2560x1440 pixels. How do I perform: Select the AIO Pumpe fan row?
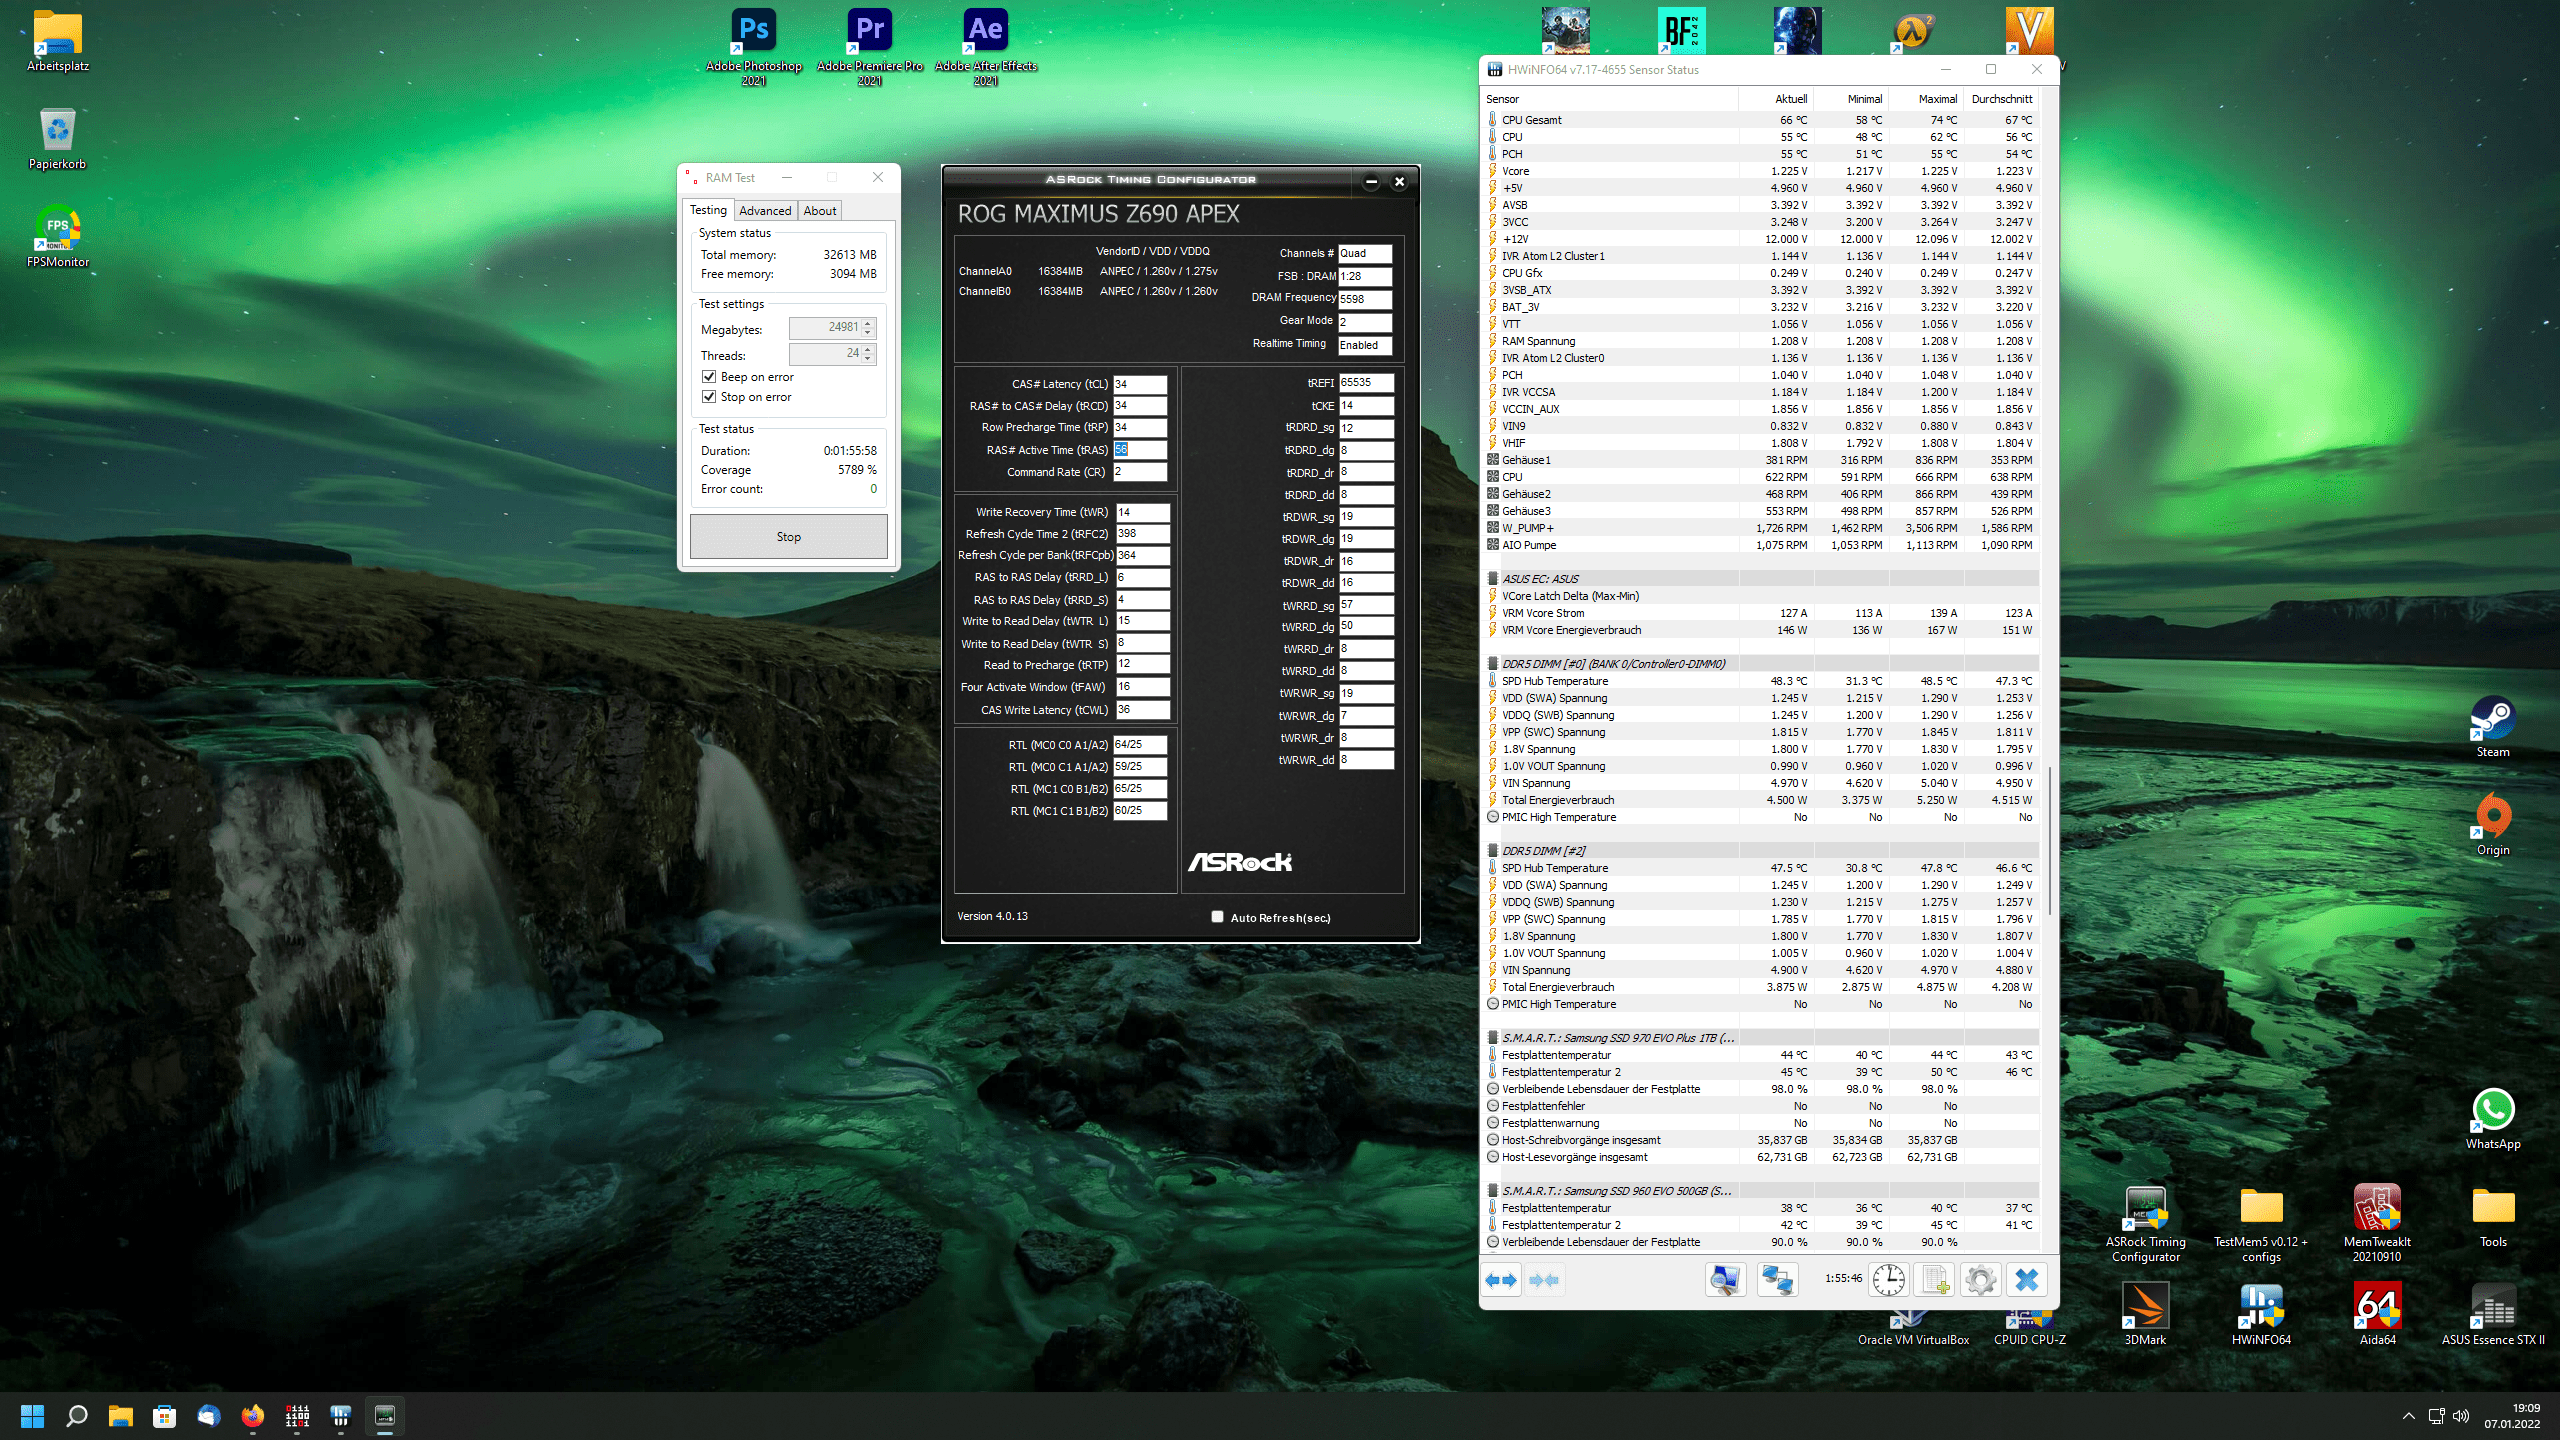pos(1760,545)
